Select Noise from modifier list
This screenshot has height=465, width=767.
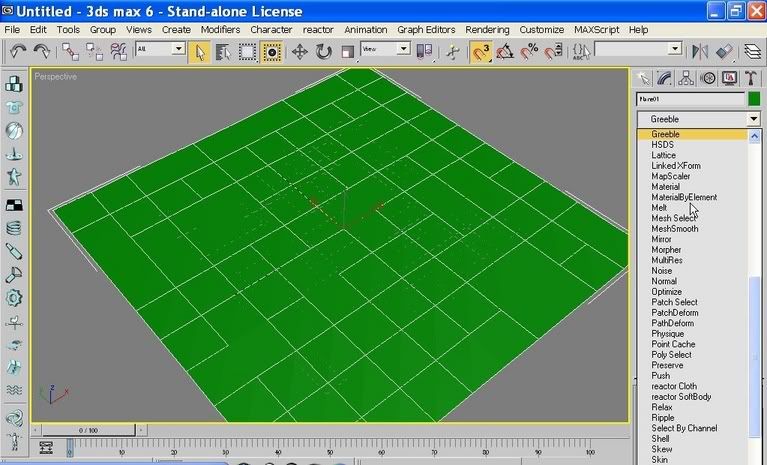coord(661,271)
